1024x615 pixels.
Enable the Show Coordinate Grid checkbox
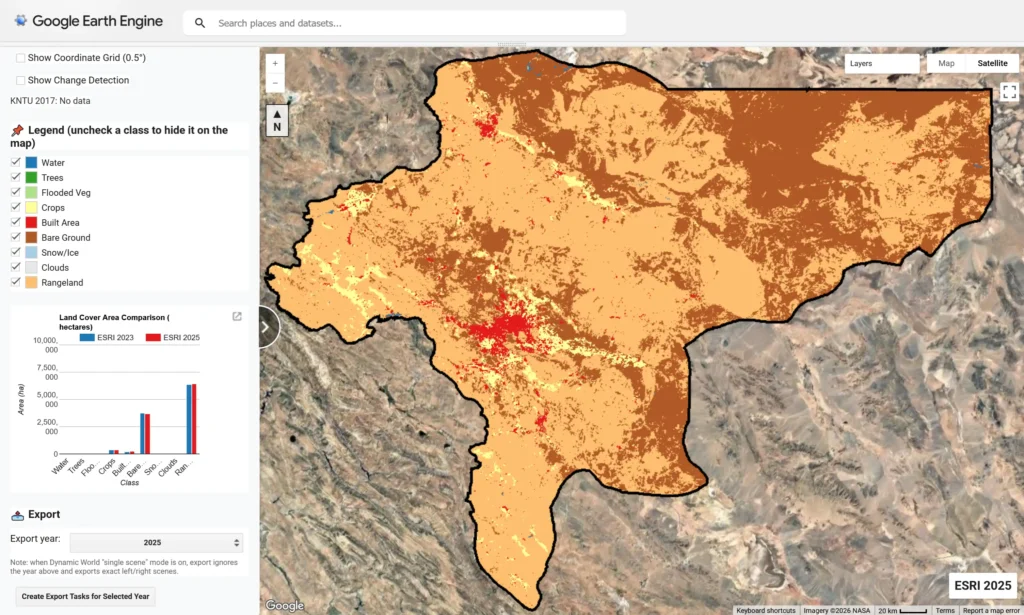[20, 58]
